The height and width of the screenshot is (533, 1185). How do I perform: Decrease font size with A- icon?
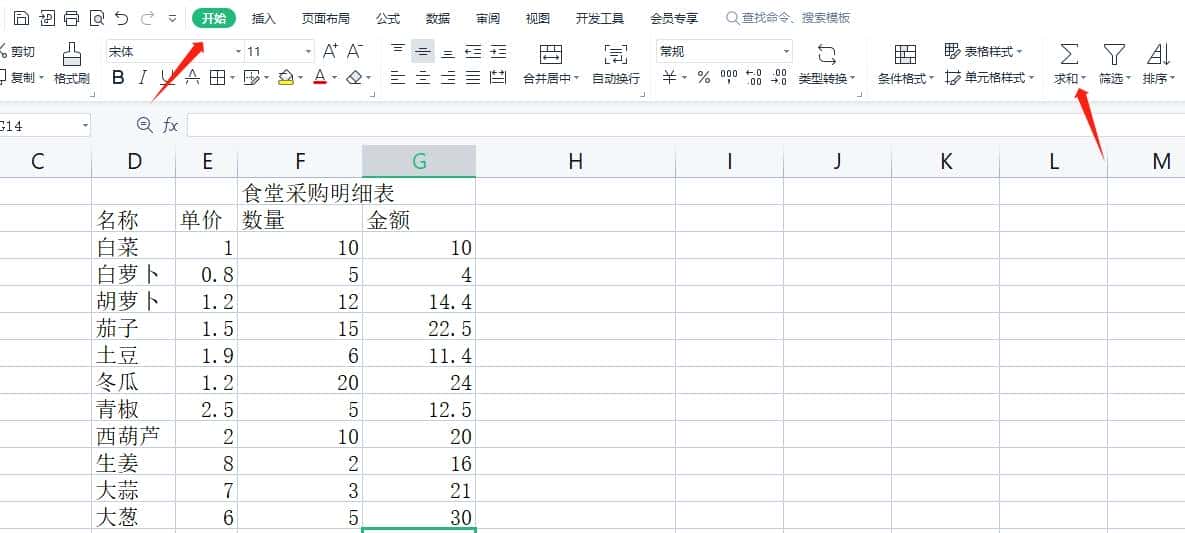click(x=354, y=51)
